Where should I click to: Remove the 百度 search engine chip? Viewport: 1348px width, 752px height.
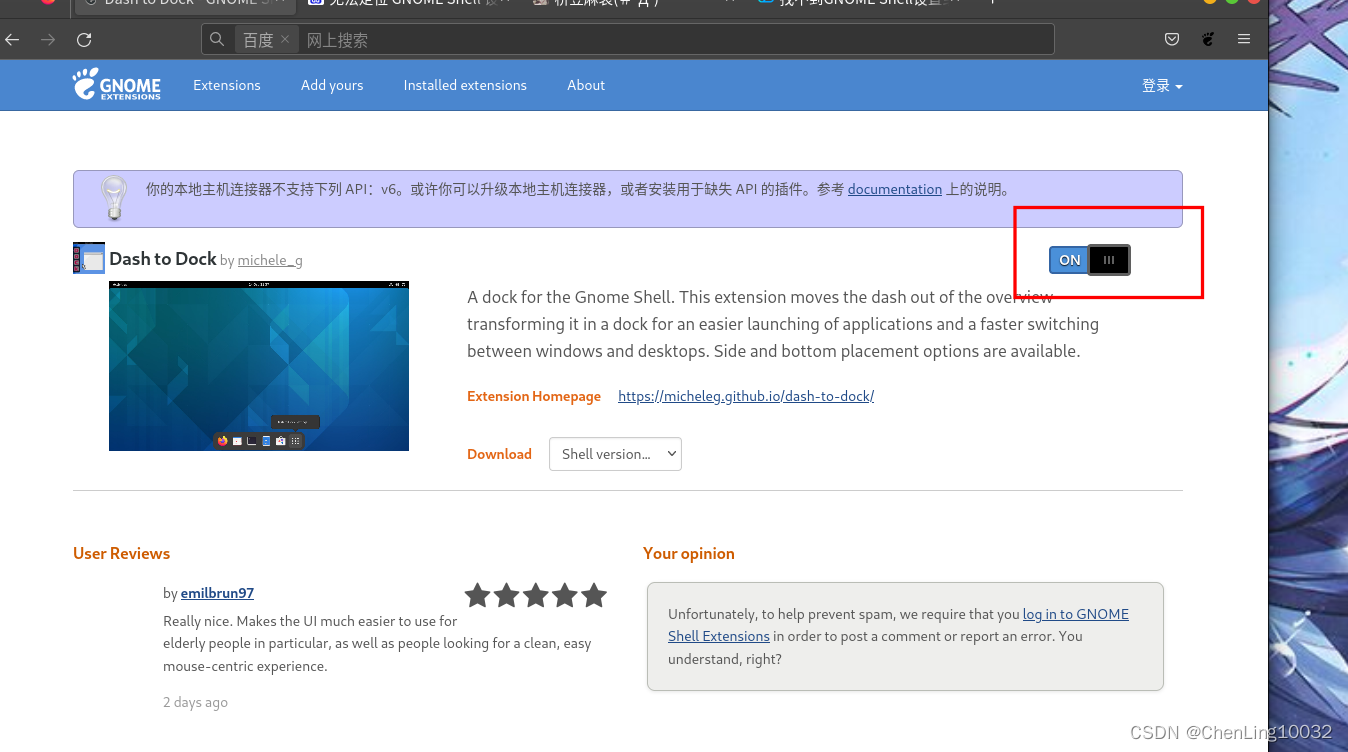pos(285,39)
